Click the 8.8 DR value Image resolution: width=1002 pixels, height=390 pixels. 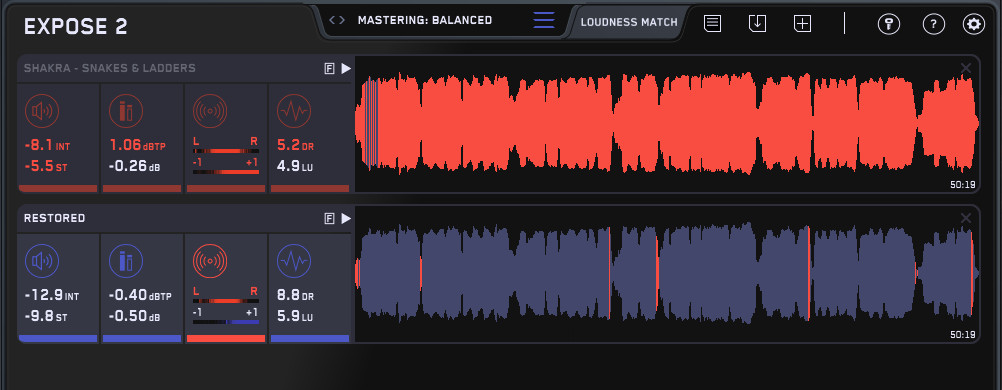pyautogui.click(x=295, y=296)
